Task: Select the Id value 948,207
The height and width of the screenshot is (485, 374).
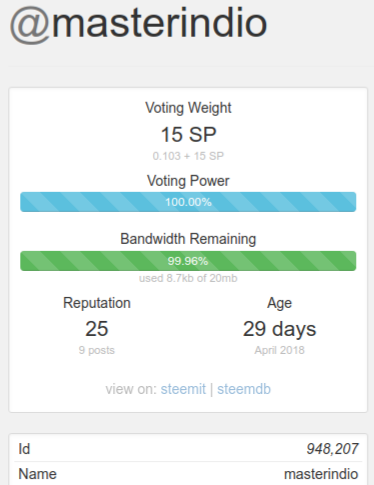Action: 332,449
